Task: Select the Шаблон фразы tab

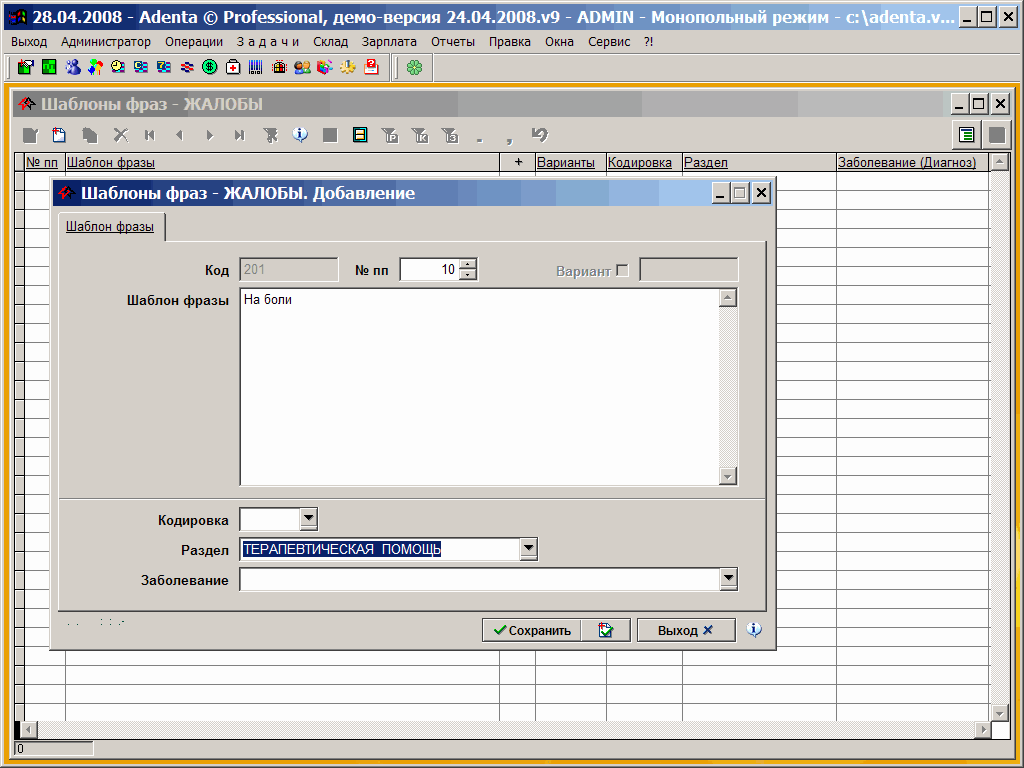Action: click(110, 227)
